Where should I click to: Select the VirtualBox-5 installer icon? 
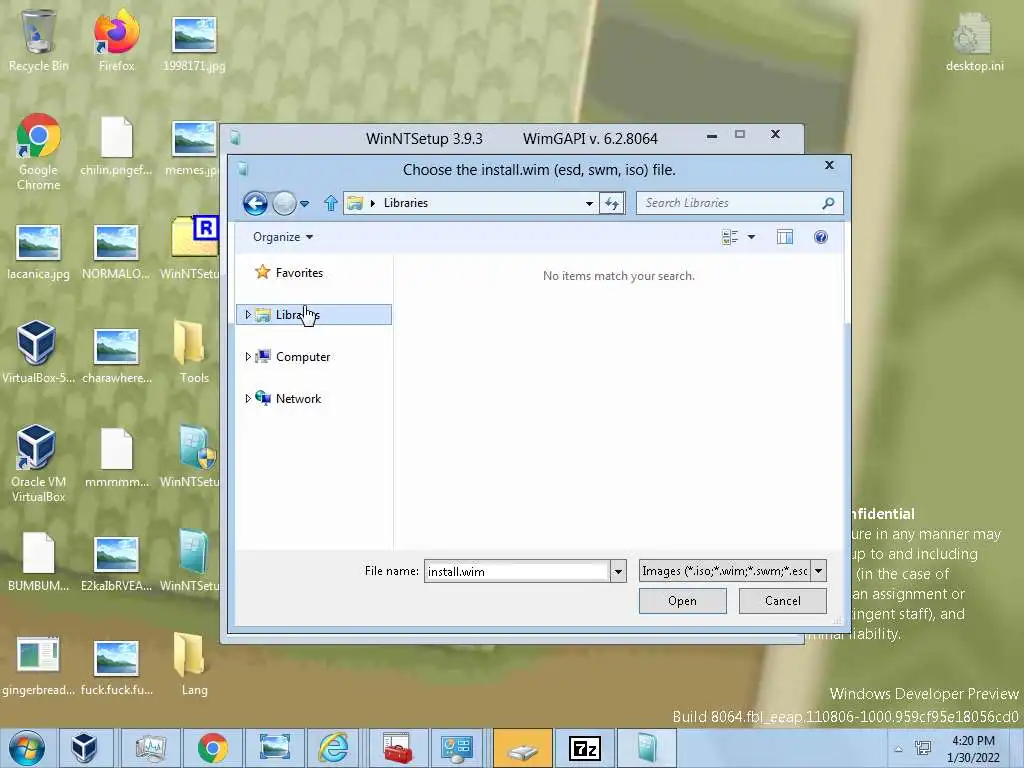38,352
